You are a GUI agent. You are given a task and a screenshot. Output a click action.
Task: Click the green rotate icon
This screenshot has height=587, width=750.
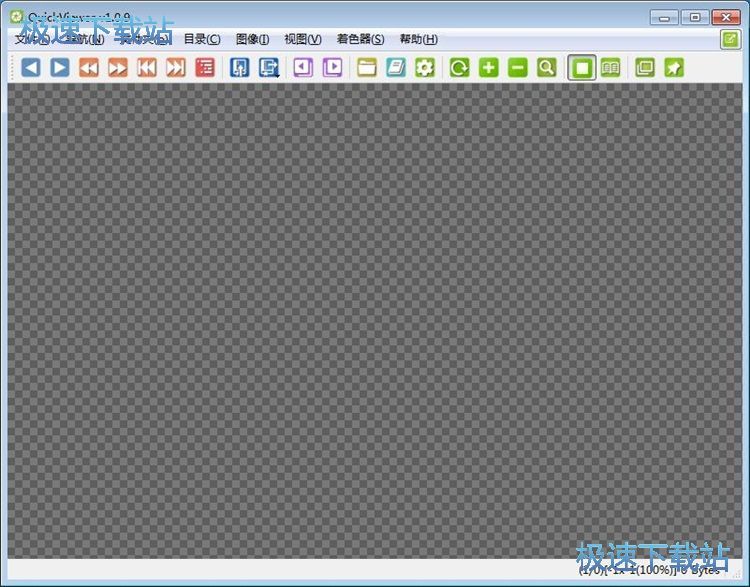pos(460,67)
